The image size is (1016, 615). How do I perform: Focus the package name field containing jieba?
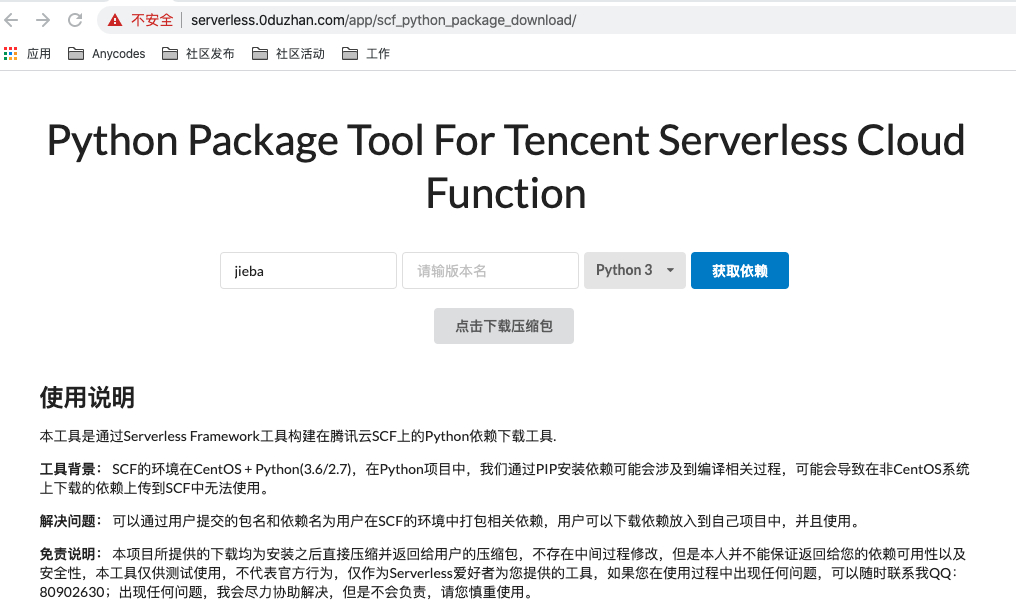click(x=308, y=271)
